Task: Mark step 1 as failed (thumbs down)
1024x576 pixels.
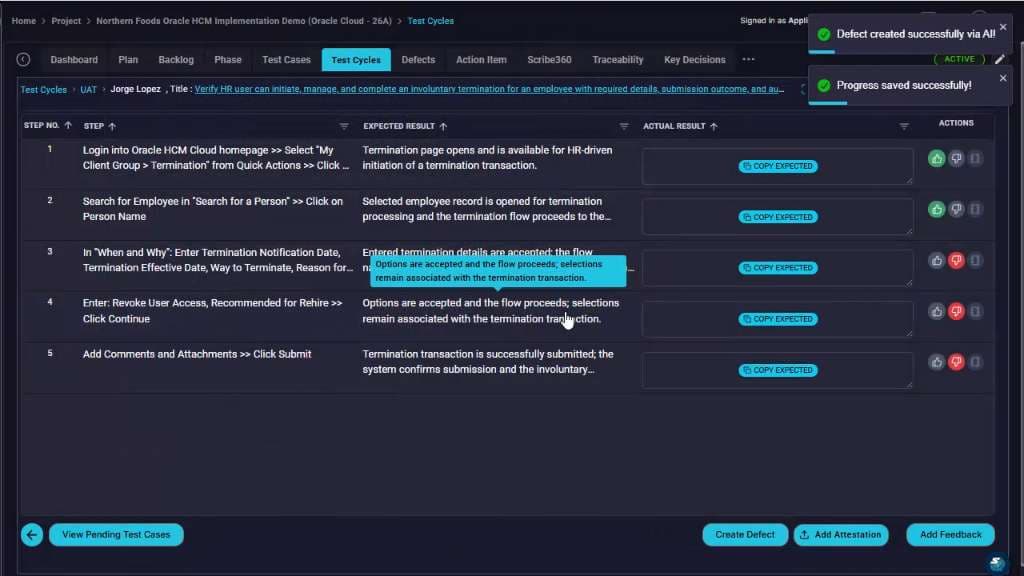Action: tap(956, 159)
